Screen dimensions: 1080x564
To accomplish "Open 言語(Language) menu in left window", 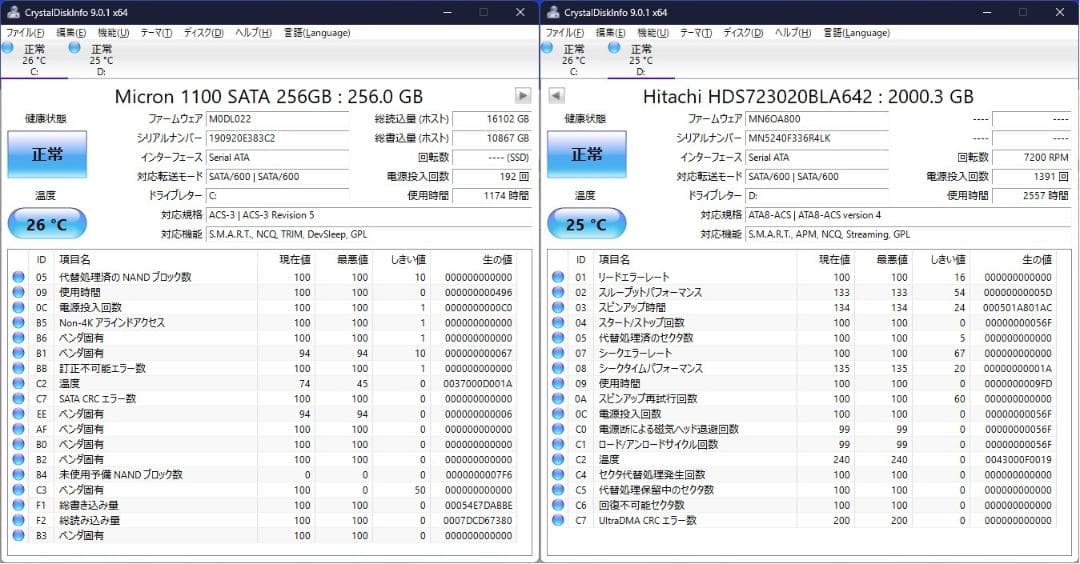I will click(317, 32).
